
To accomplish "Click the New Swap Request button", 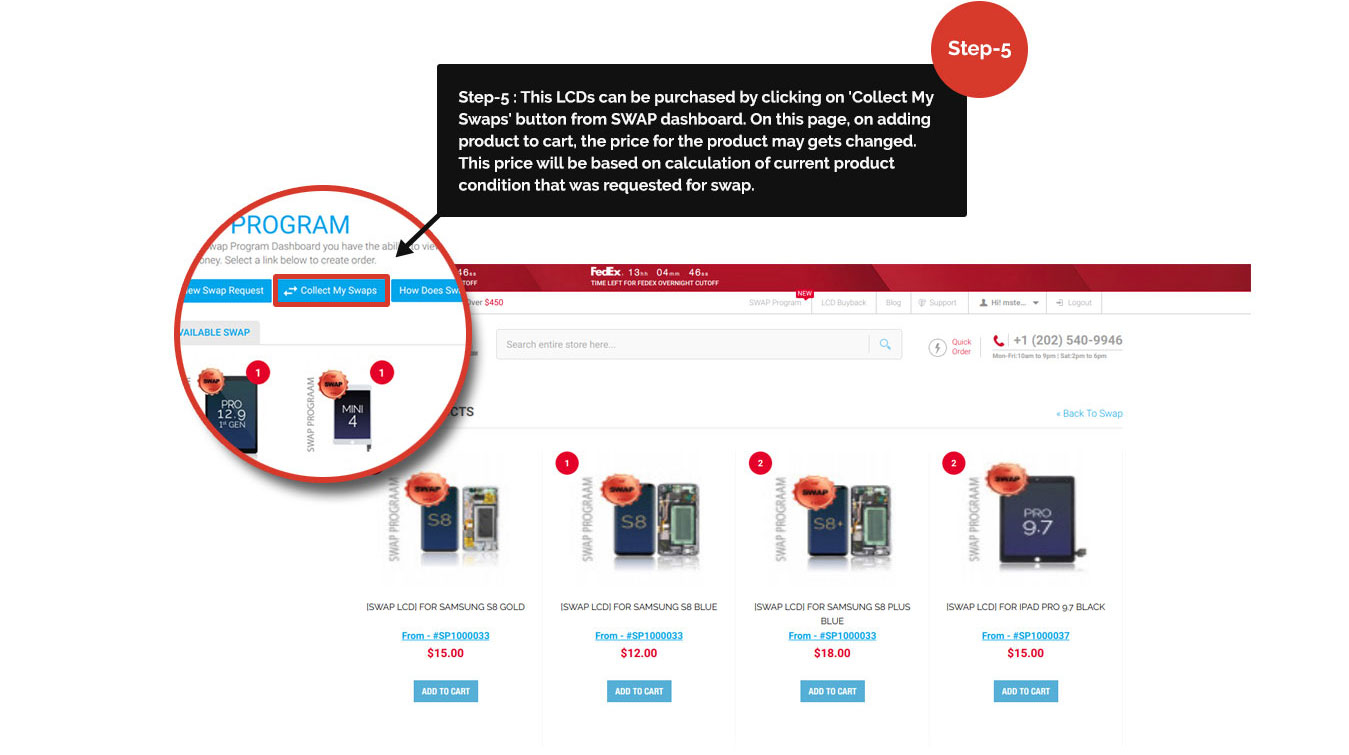I will [222, 291].
